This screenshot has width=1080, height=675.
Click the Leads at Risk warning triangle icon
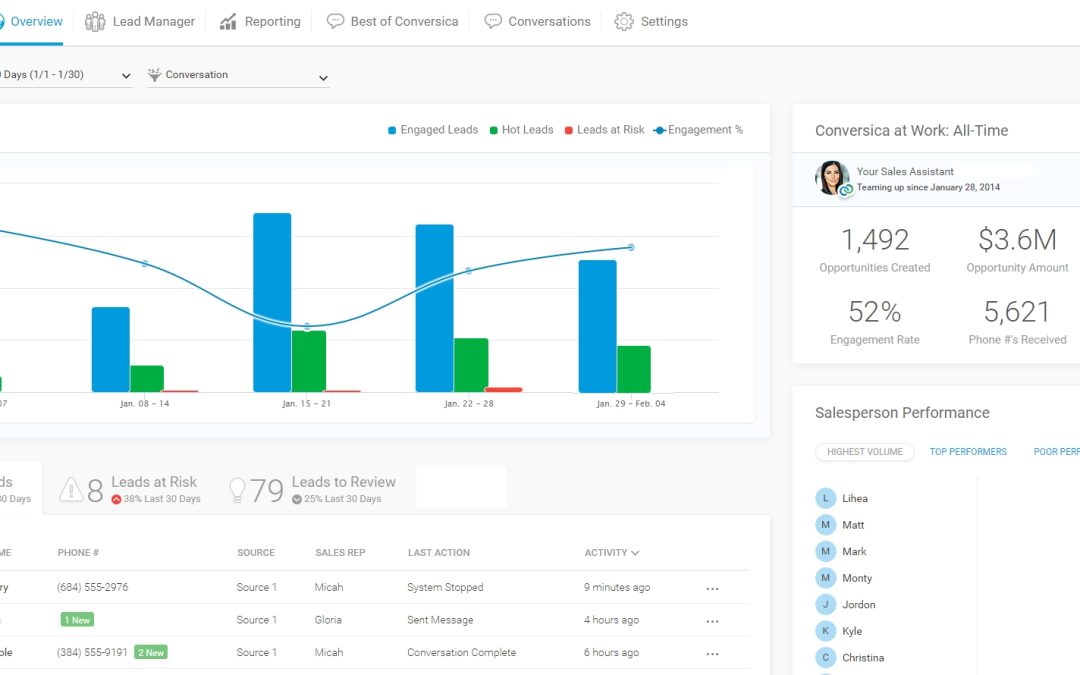(x=71, y=489)
